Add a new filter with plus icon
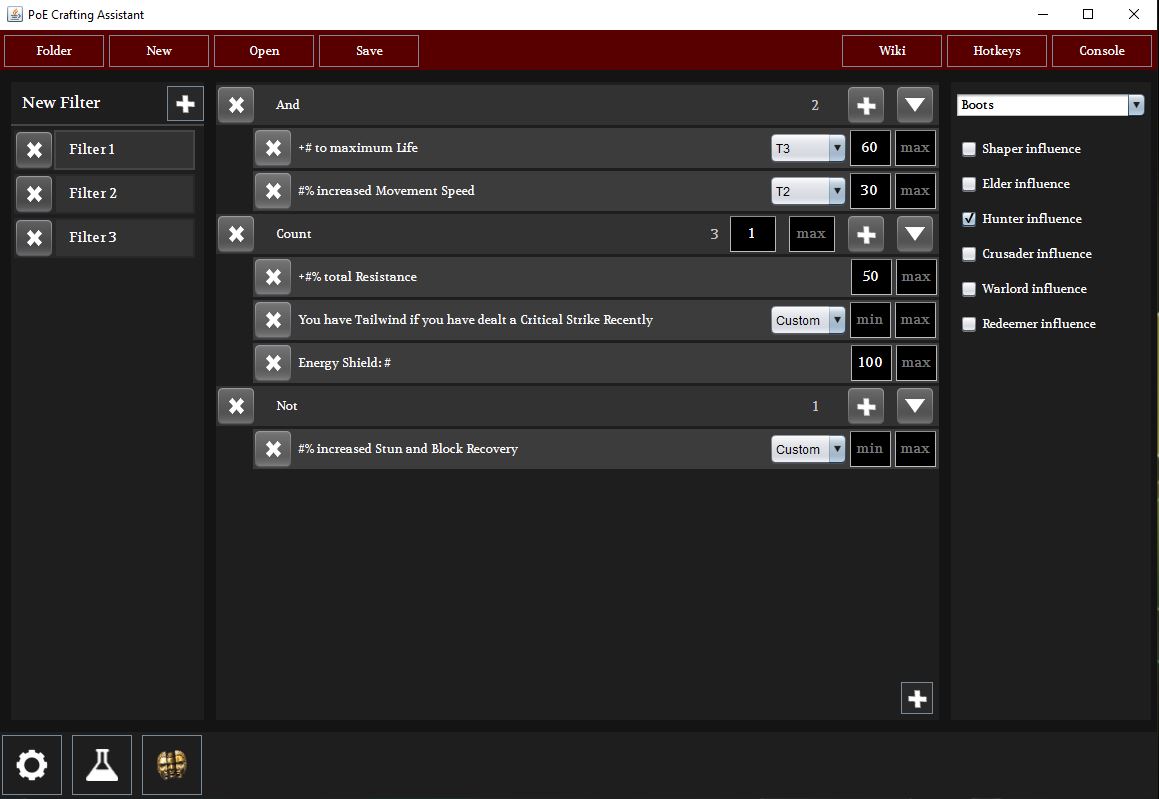 click(x=186, y=103)
